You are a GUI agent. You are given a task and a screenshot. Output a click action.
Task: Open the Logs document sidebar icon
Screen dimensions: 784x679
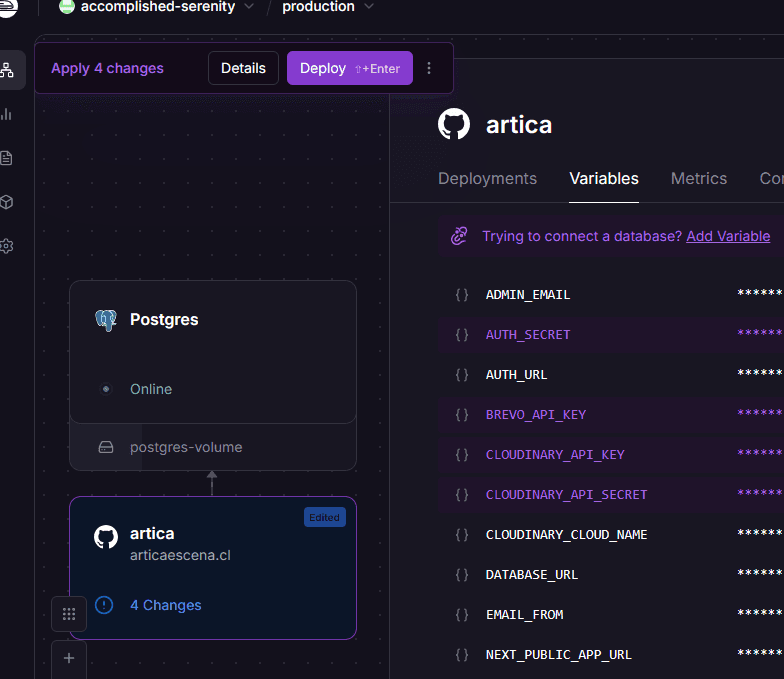point(6,158)
